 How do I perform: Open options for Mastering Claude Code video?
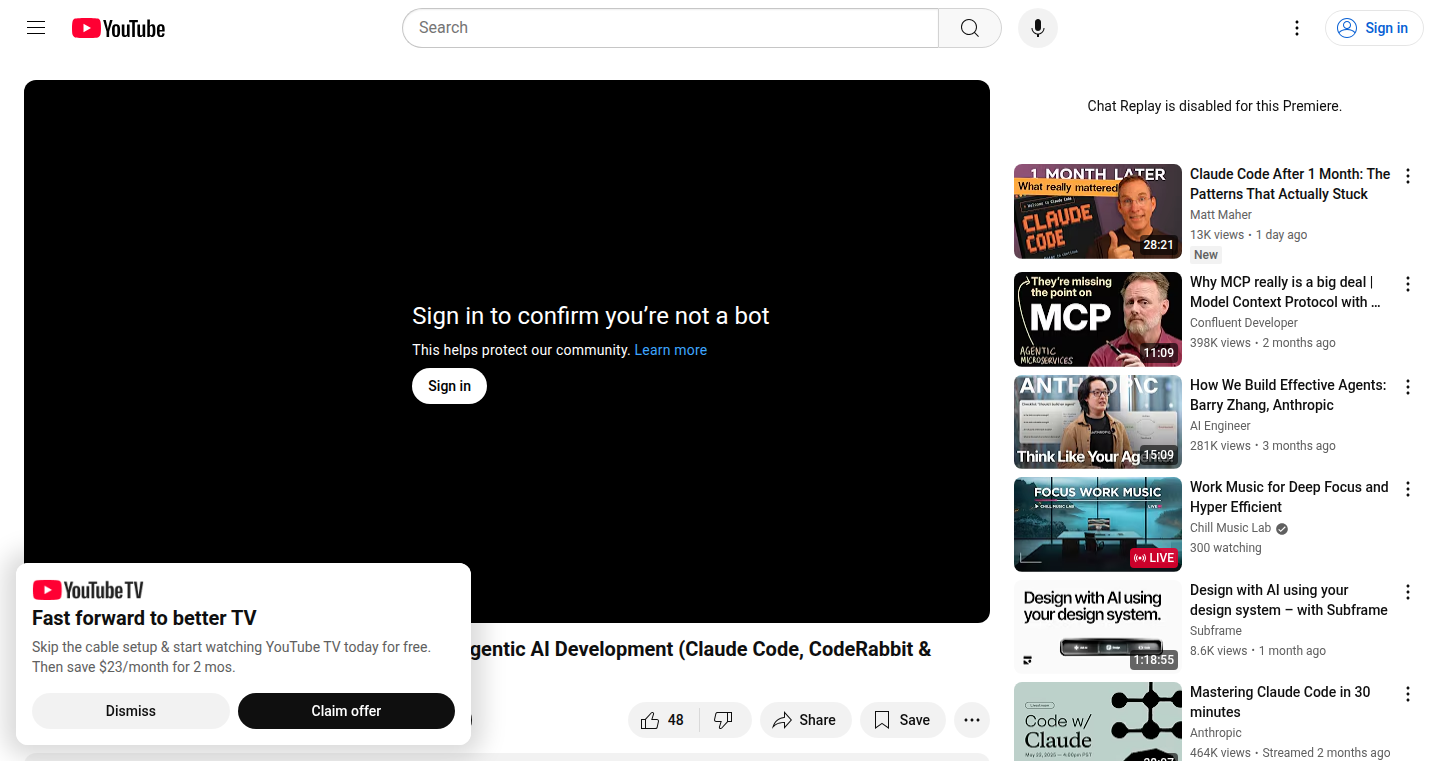[1408, 694]
